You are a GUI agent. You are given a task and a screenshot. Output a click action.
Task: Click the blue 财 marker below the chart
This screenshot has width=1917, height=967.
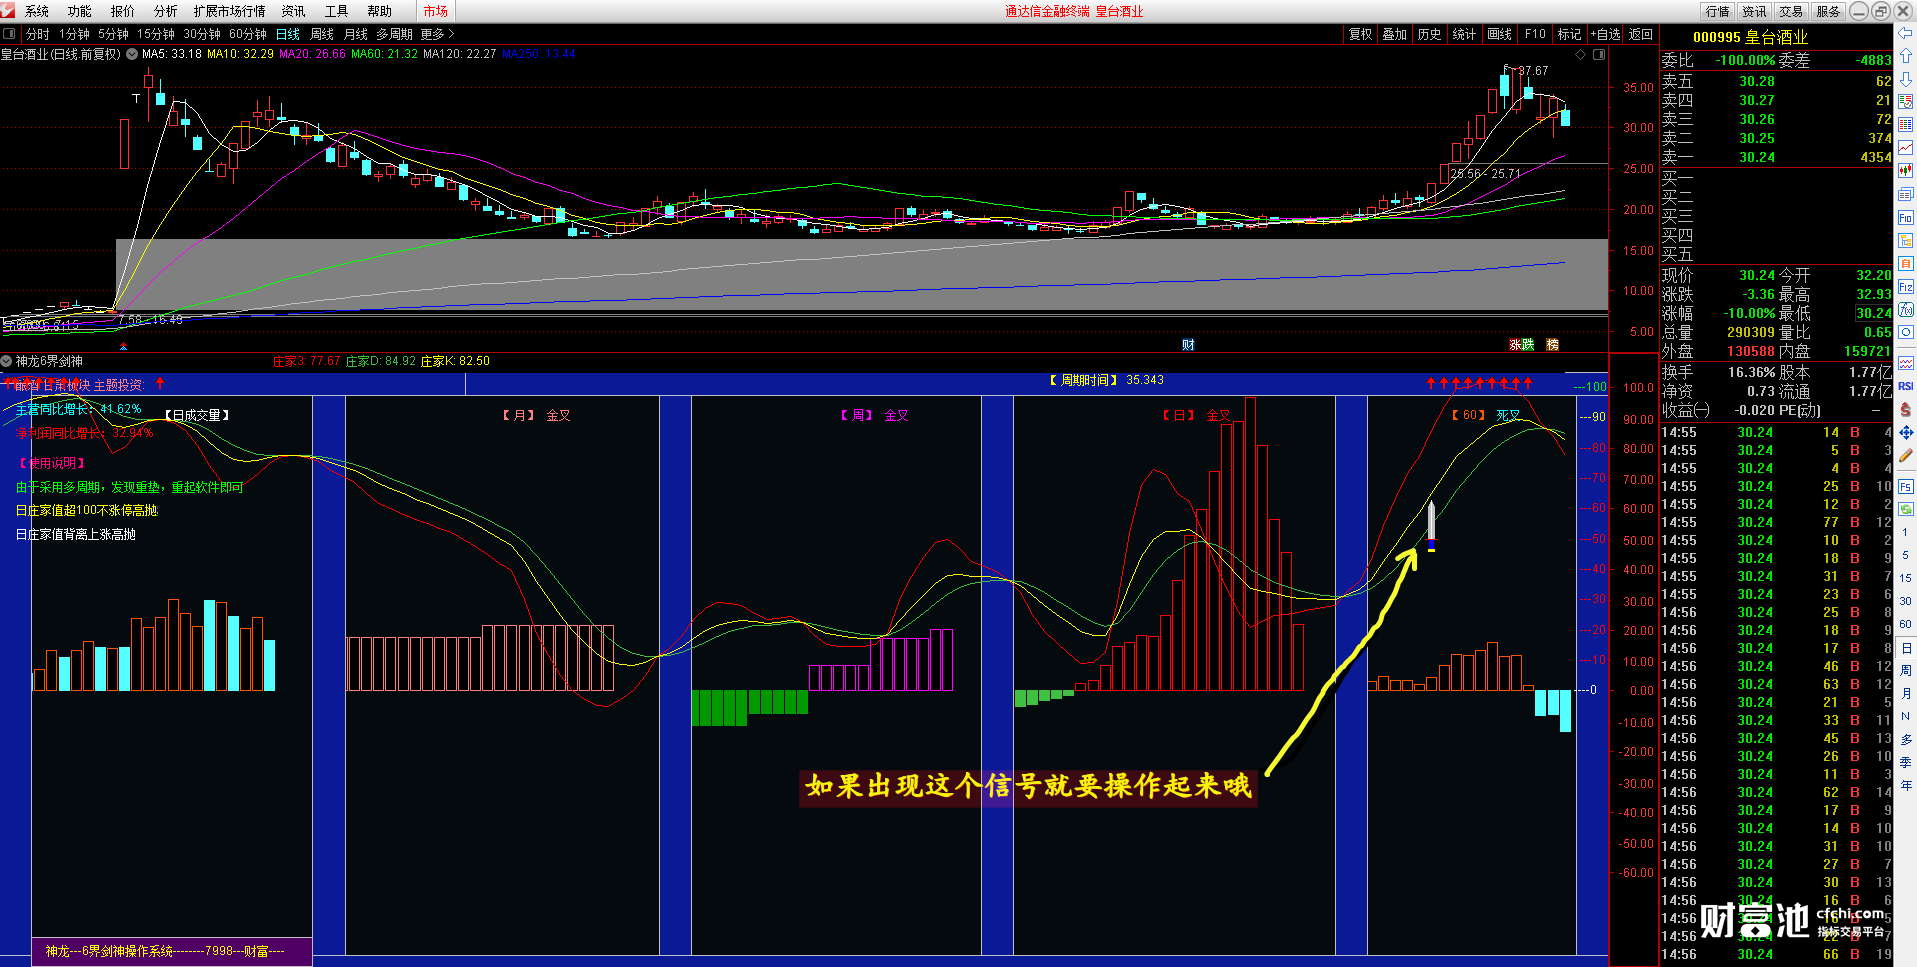[1188, 344]
